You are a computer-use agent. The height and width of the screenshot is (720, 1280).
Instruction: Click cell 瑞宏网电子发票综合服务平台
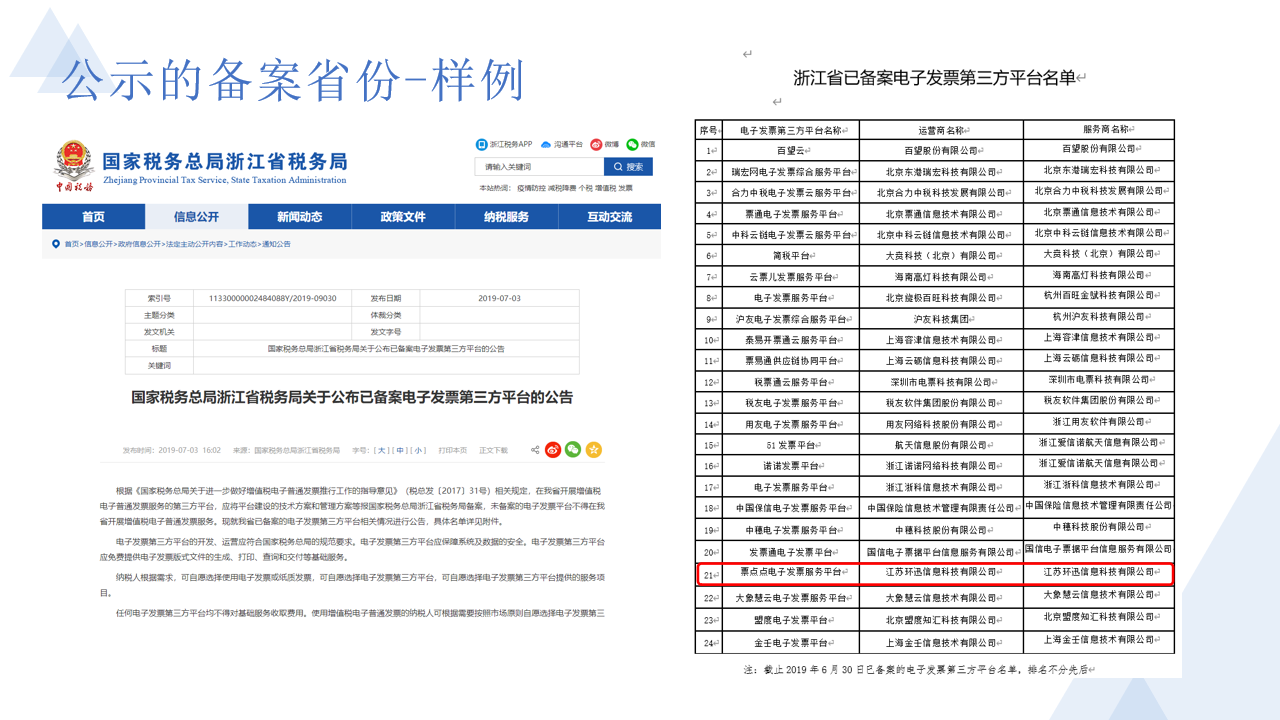(x=790, y=172)
